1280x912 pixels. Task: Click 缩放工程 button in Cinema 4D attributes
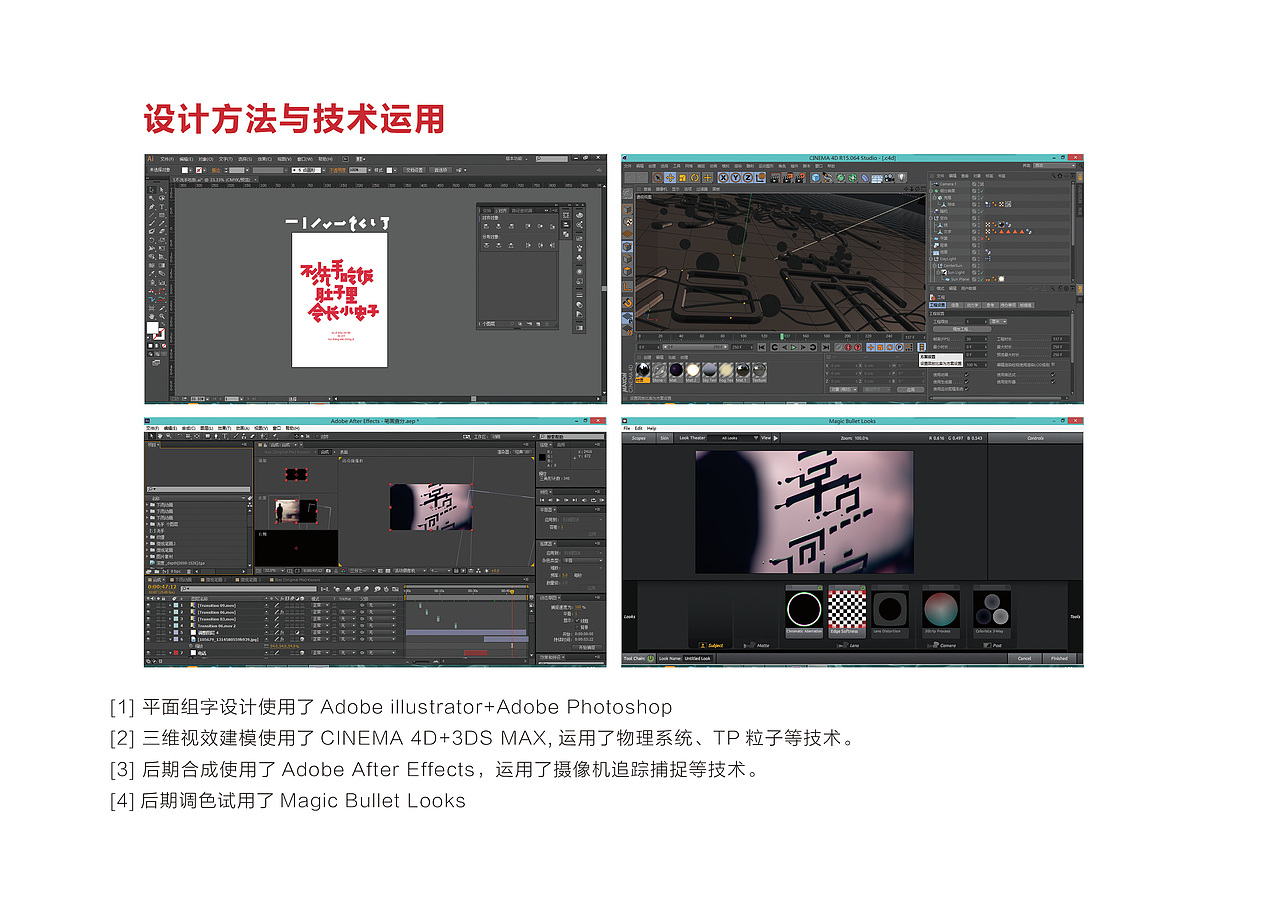click(x=962, y=329)
